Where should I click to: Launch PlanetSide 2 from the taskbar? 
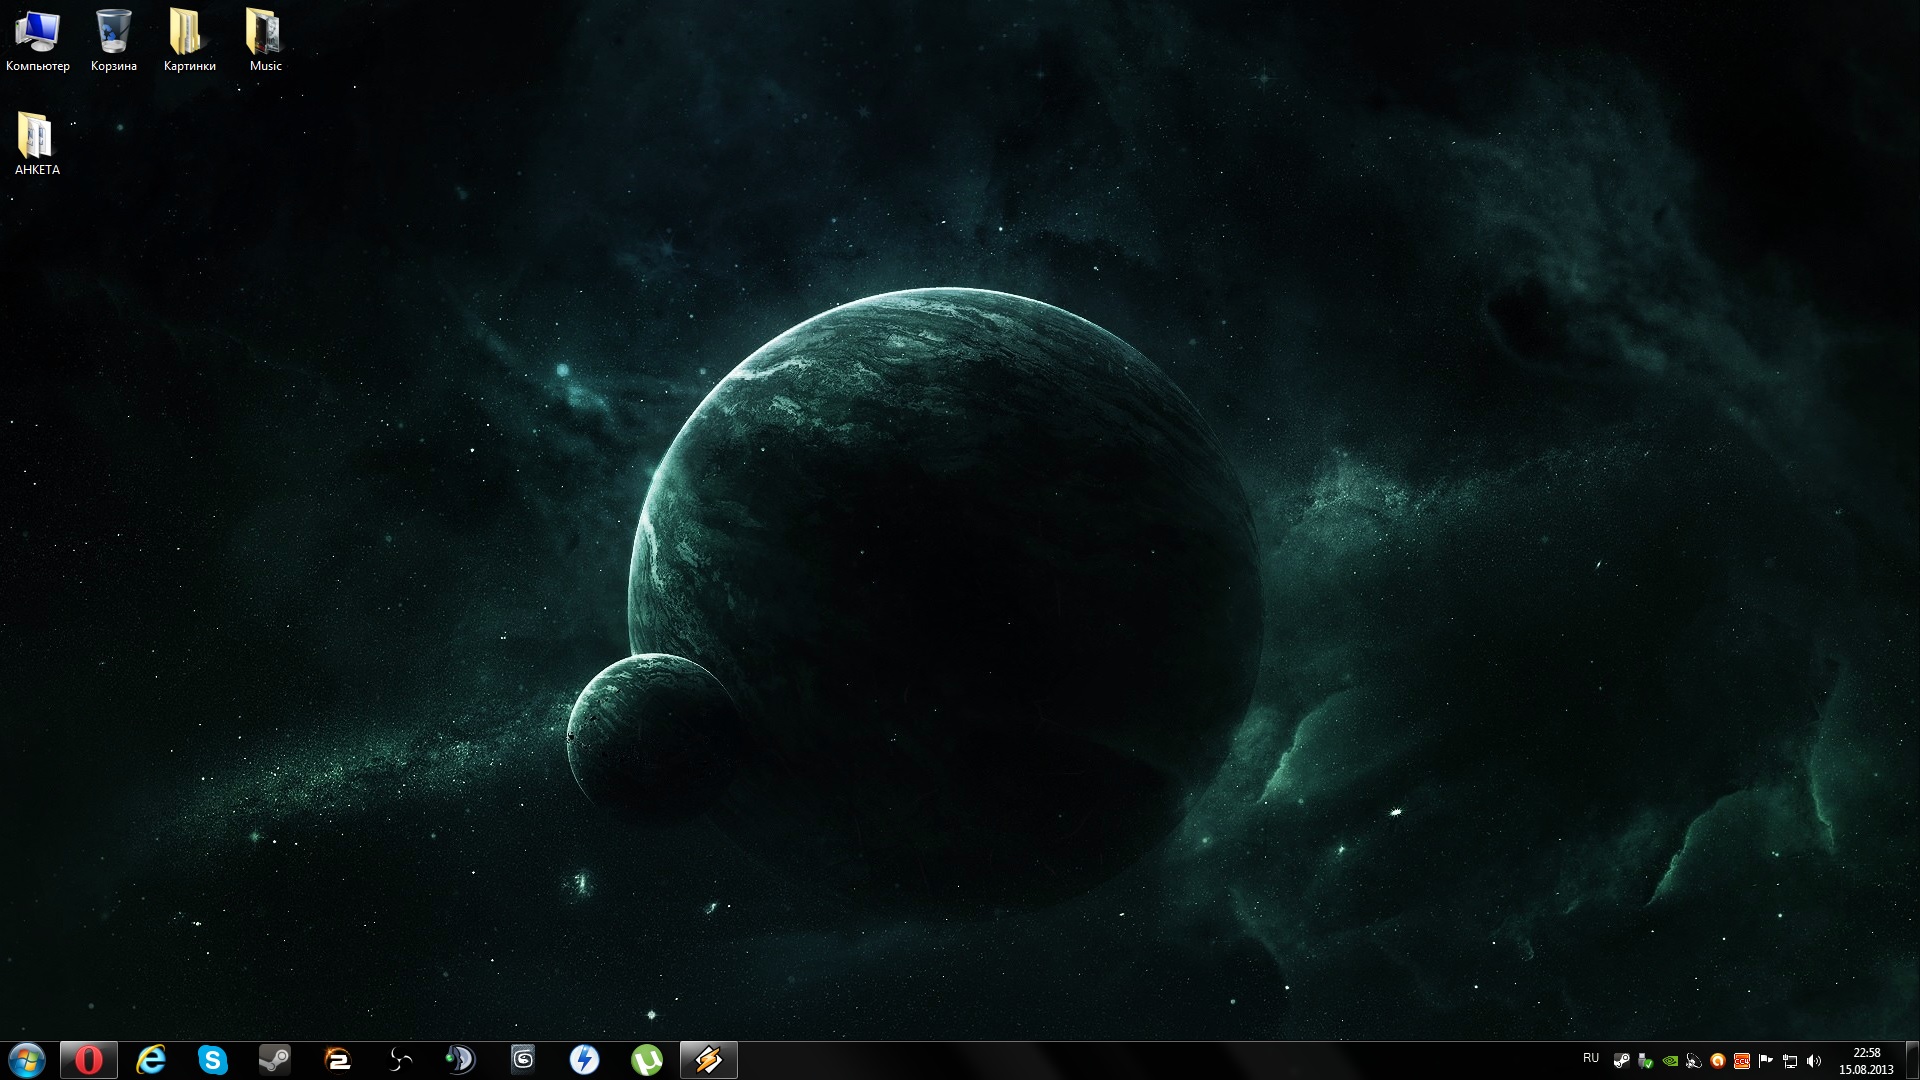[x=337, y=1060]
